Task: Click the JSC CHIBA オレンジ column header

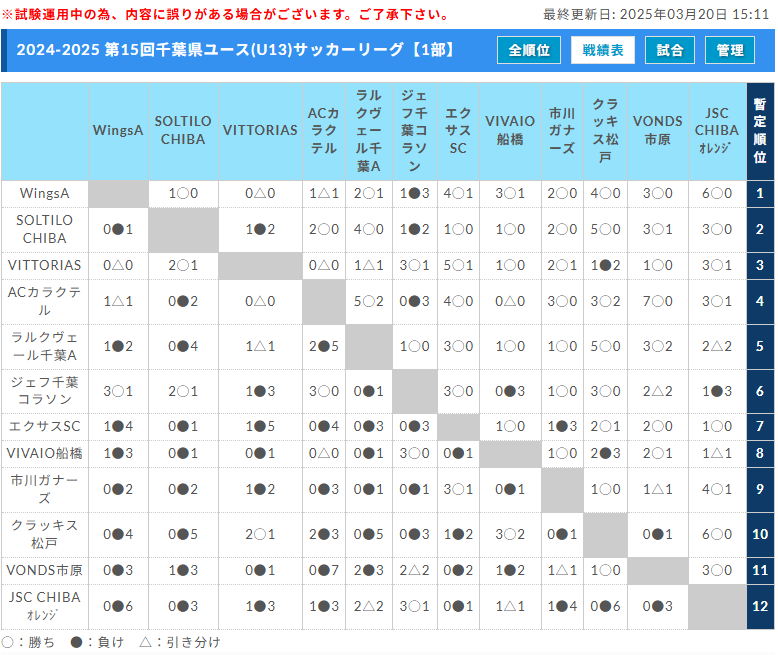Action: click(x=717, y=131)
